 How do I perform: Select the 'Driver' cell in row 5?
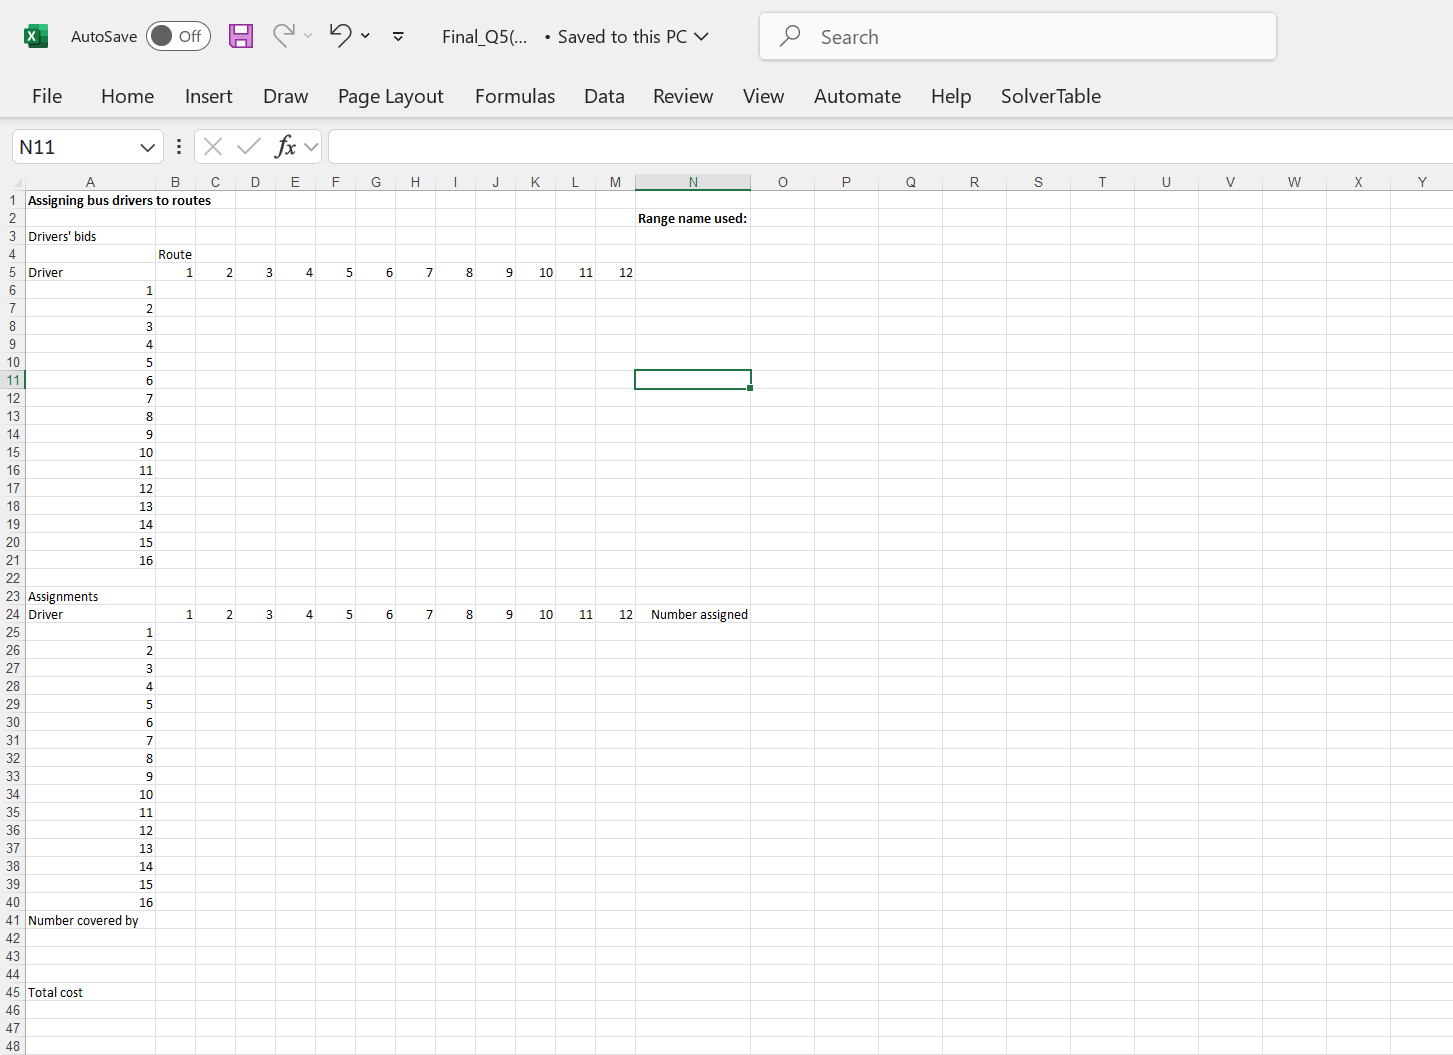click(x=90, y=272)
